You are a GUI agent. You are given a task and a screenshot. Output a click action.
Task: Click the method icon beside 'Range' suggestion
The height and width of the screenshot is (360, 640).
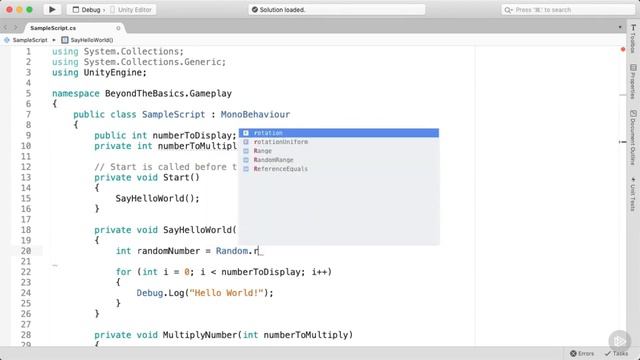(246, 151)
